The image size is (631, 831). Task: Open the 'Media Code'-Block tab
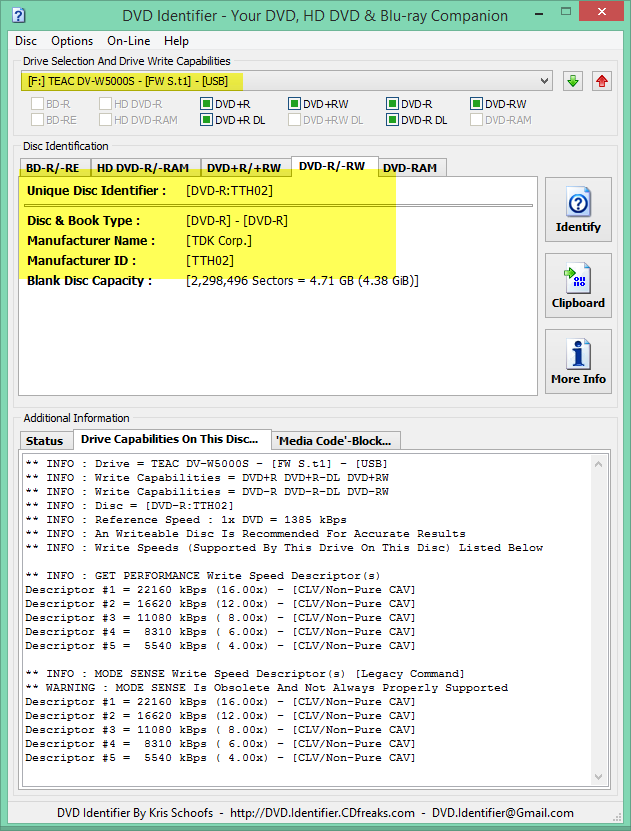pos(334,441)
